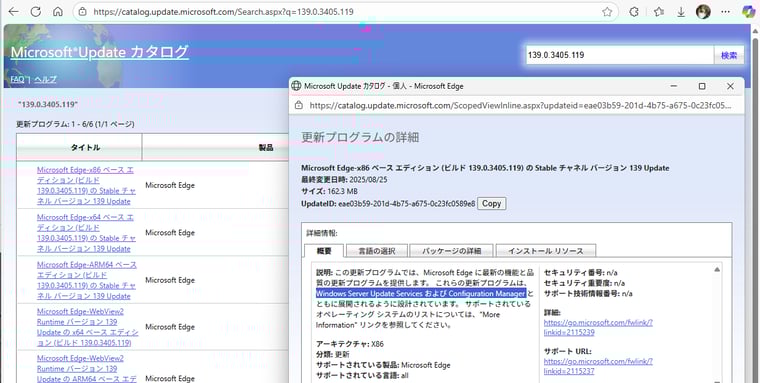Maximize the update details popup window
This screenshot has height=383, width=760.
click(701, 86)
